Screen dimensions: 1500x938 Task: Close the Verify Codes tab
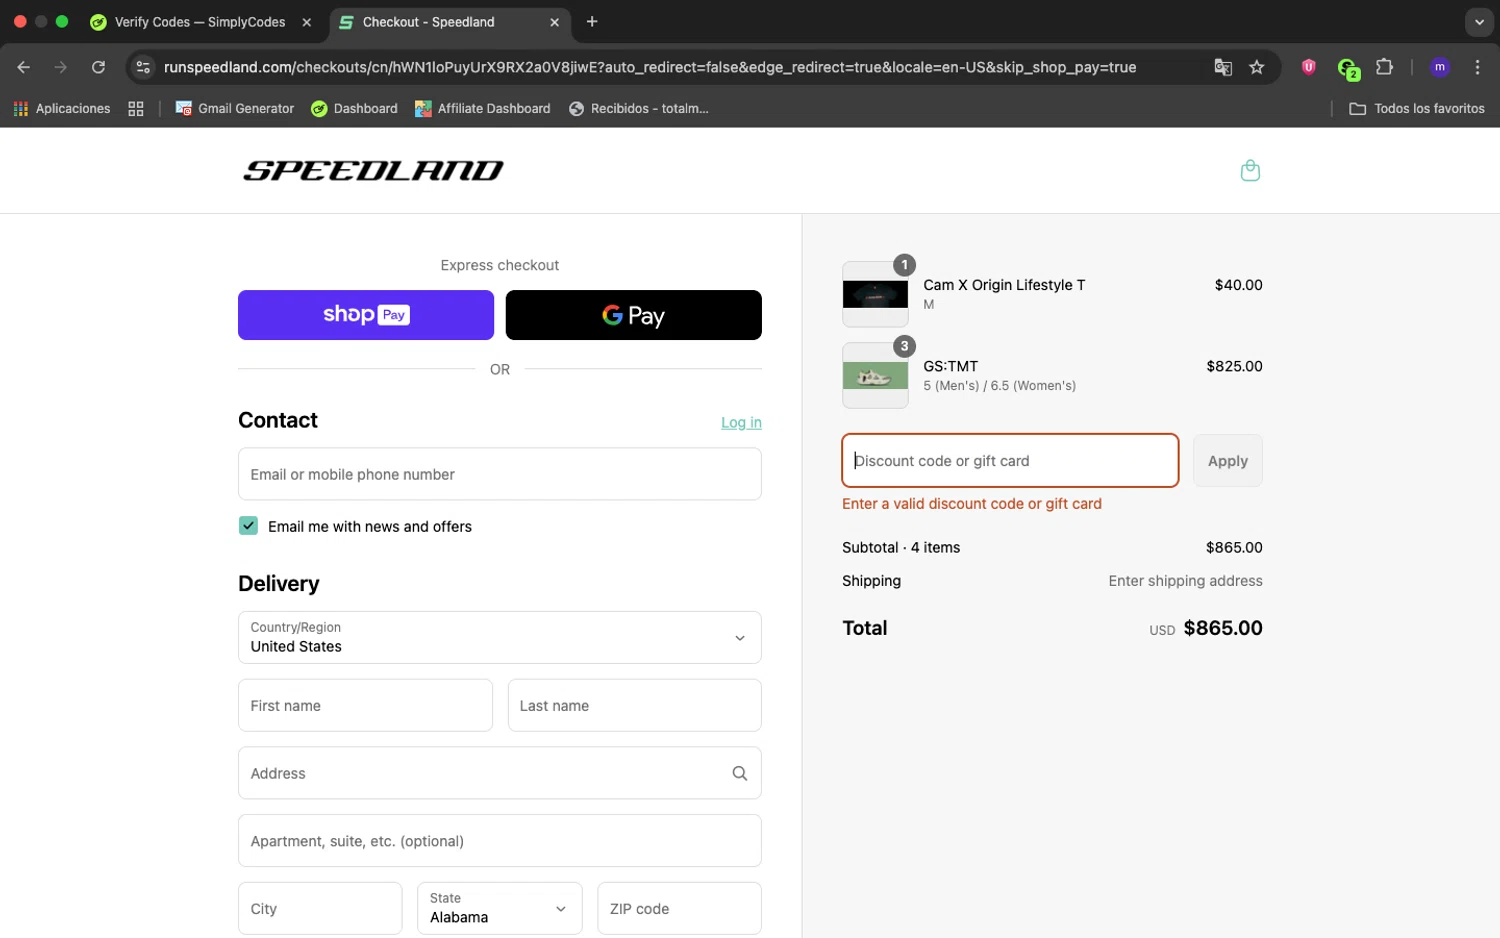(x=307, y=22)
